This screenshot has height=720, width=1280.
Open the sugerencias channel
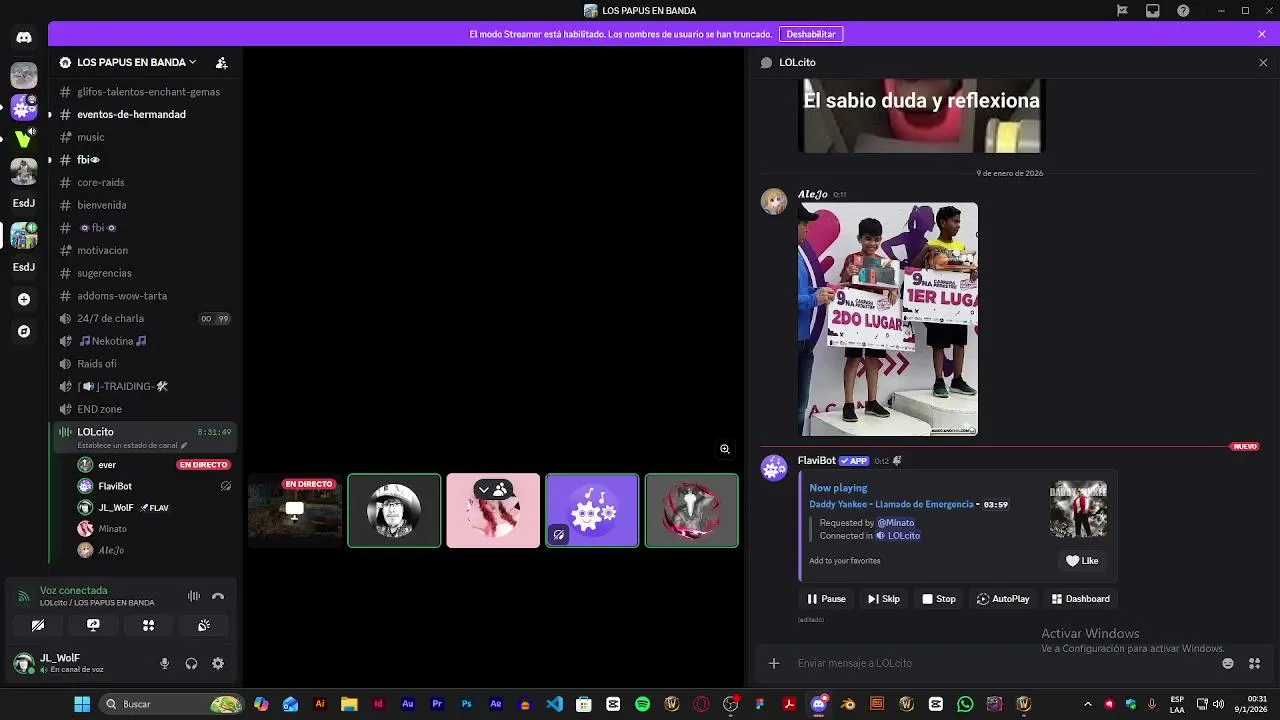(143, 273)
